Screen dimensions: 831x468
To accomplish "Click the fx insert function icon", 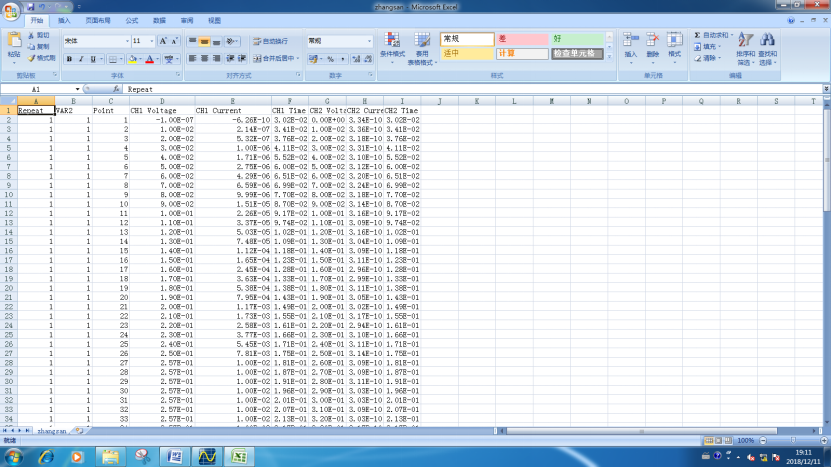I will click(116, 89).
